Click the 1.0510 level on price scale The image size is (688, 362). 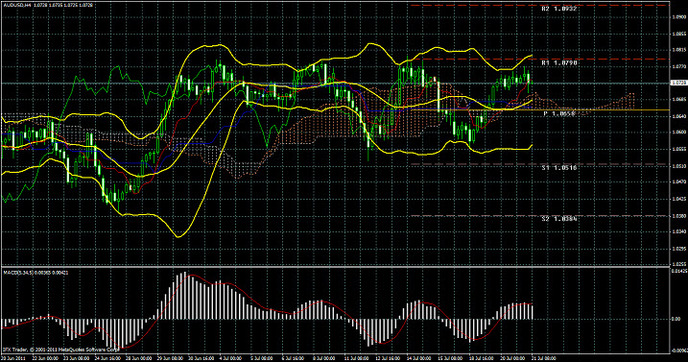pyautogui.click(x=679, y=166)
